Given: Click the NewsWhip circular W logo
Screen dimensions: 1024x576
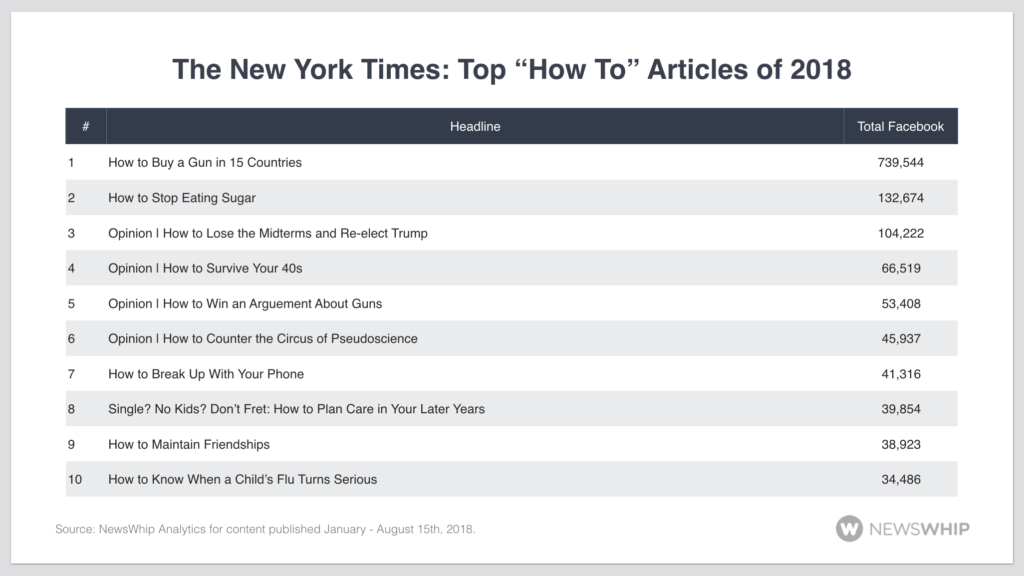Looking at the screenshot, I should point(852,530).
